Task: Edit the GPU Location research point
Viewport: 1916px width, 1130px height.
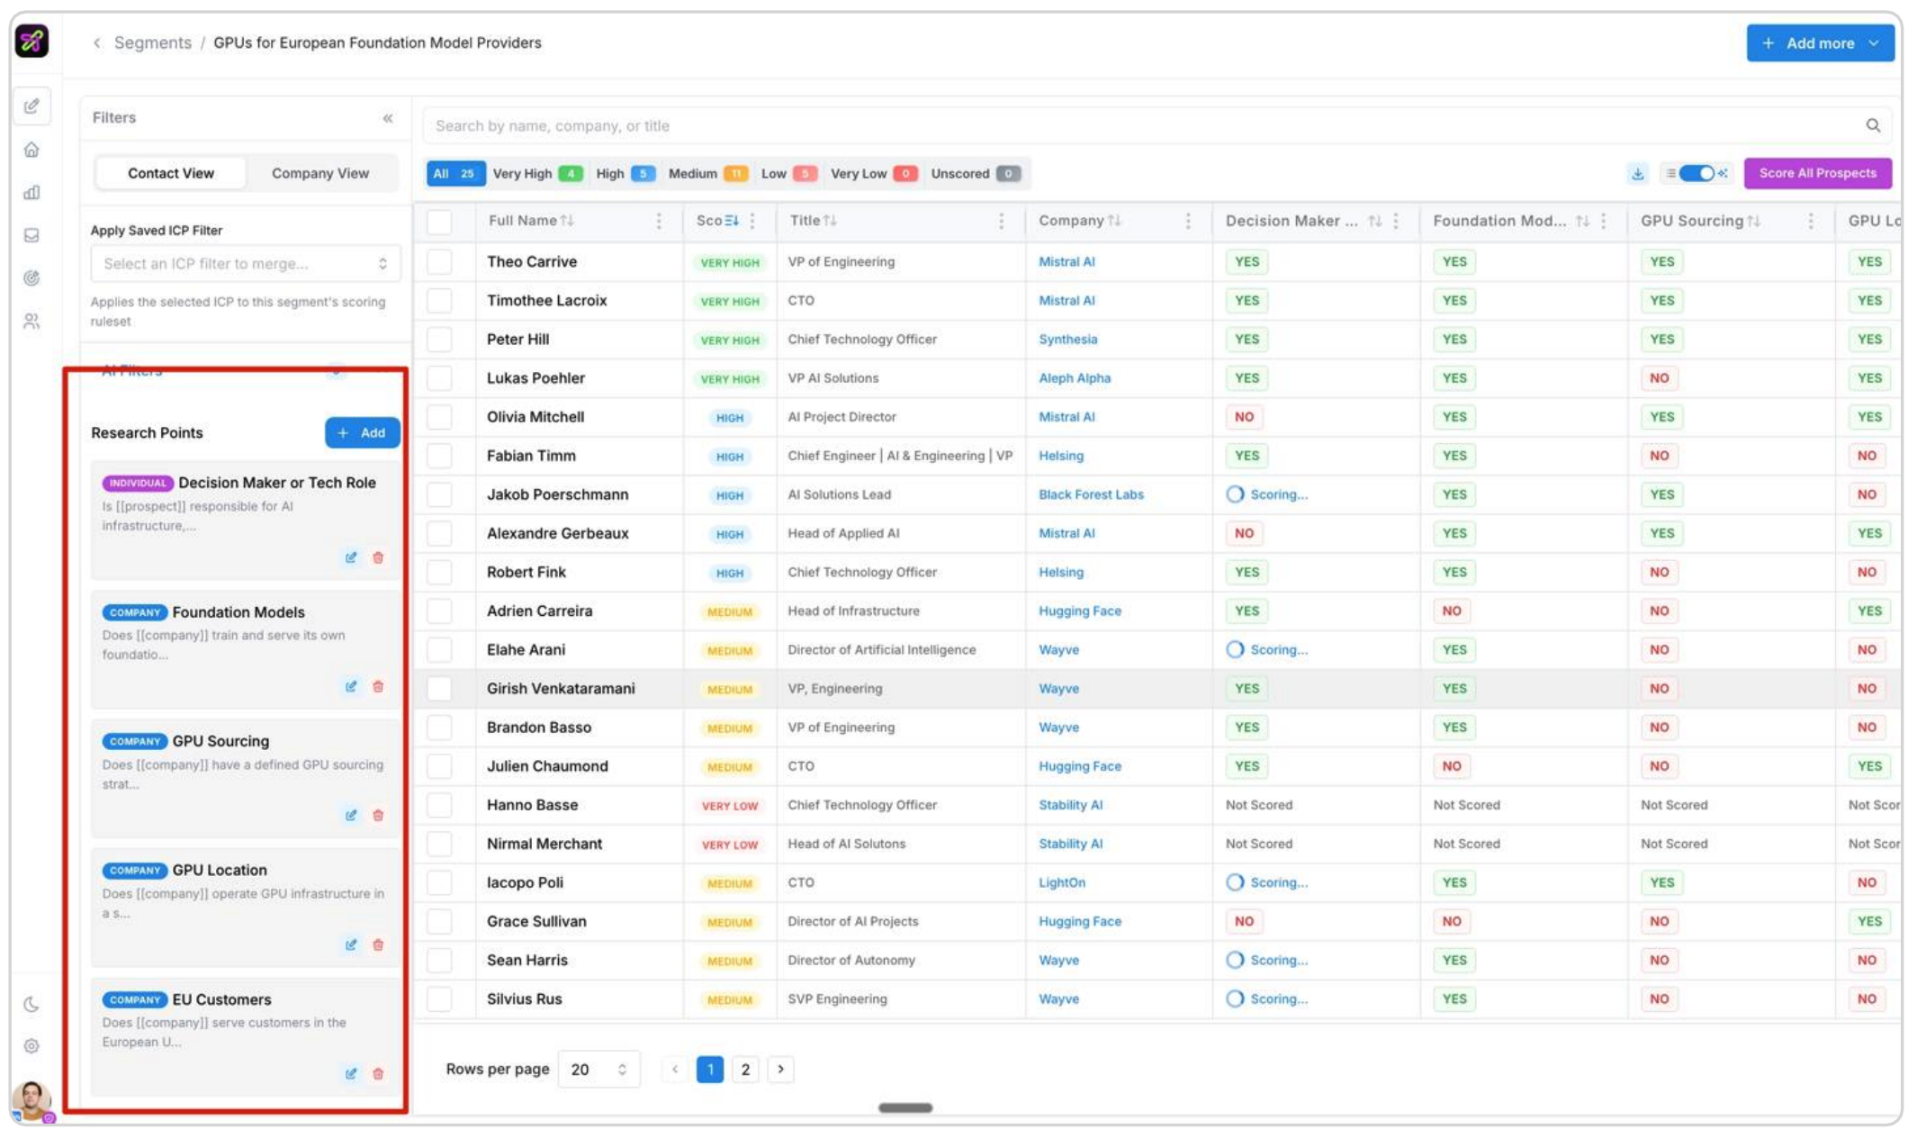Action: tap(351, 945)
